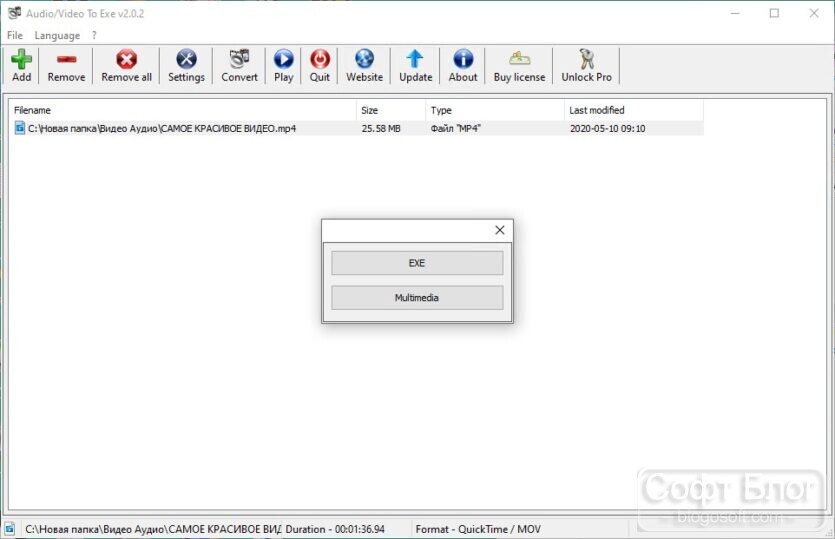Minimize the Audio/Video To Exe window
Screen dimensions: 835x539
coord(735,13)
